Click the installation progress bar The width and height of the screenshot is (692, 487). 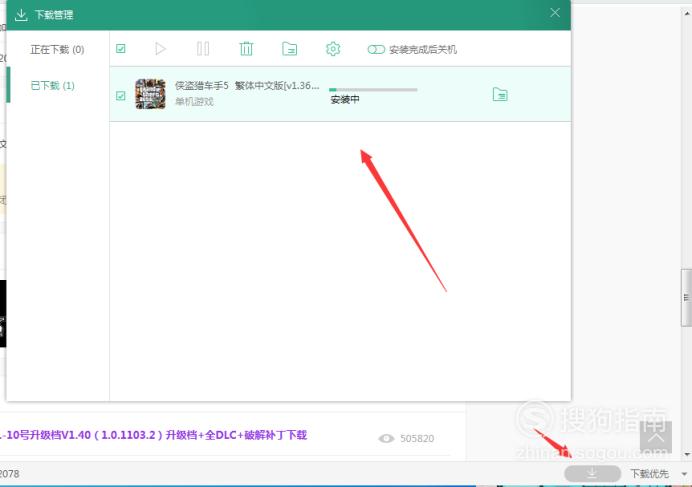pyautogui.click(x=373, y=90)
